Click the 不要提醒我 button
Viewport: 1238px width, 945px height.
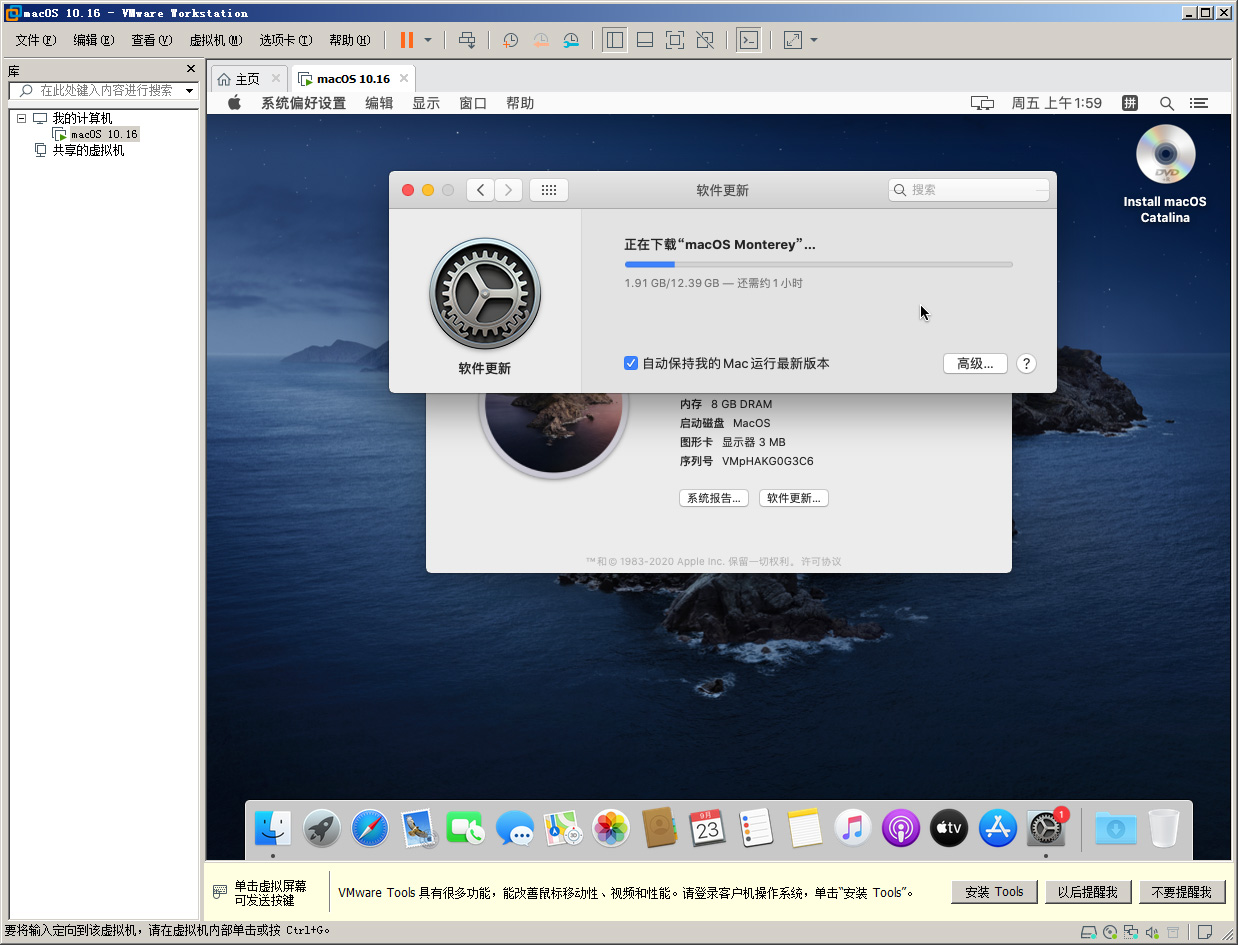1181,892
